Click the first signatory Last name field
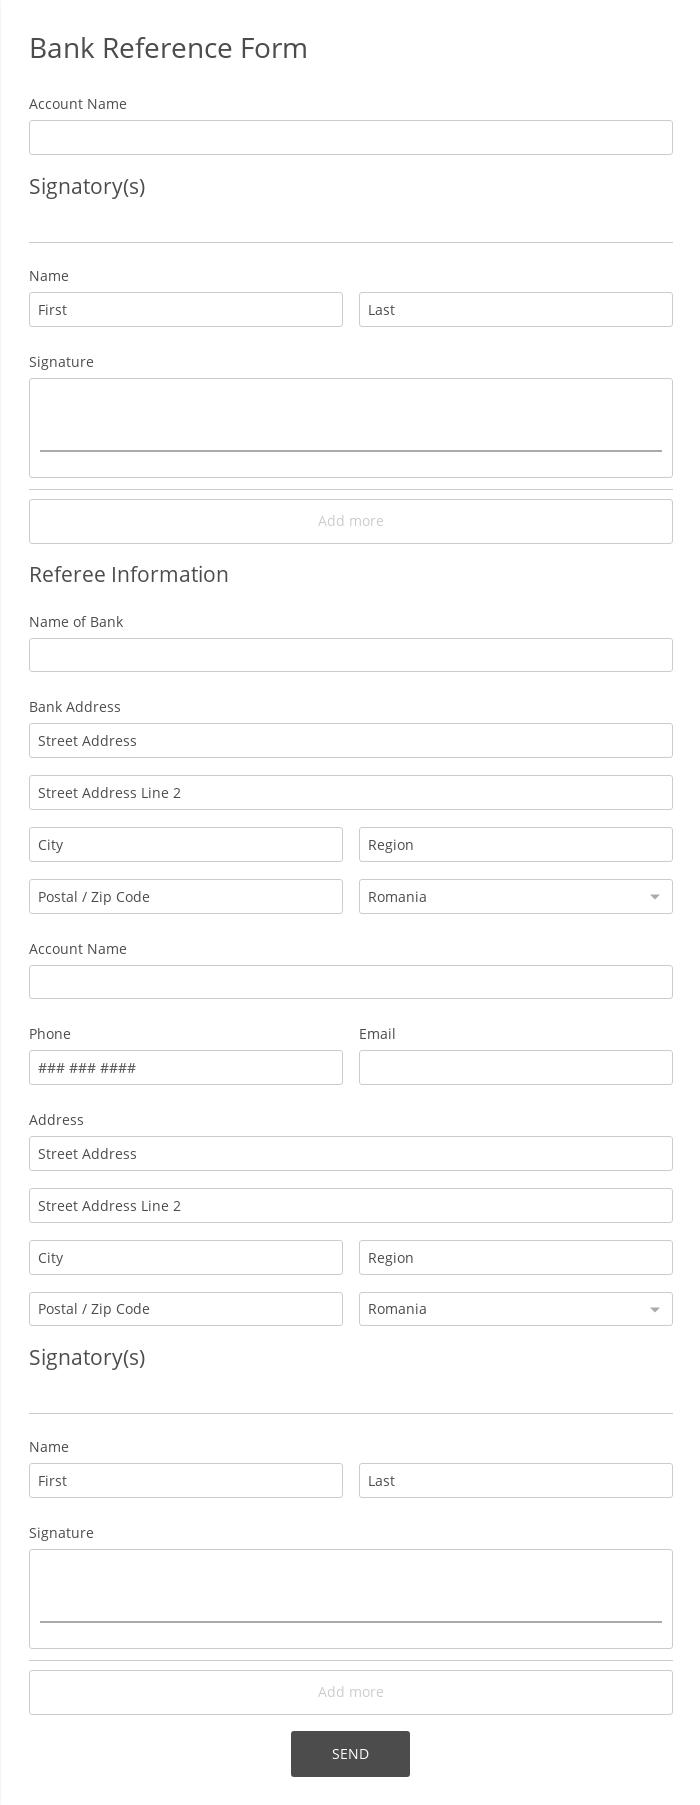 tap(516, 309)
